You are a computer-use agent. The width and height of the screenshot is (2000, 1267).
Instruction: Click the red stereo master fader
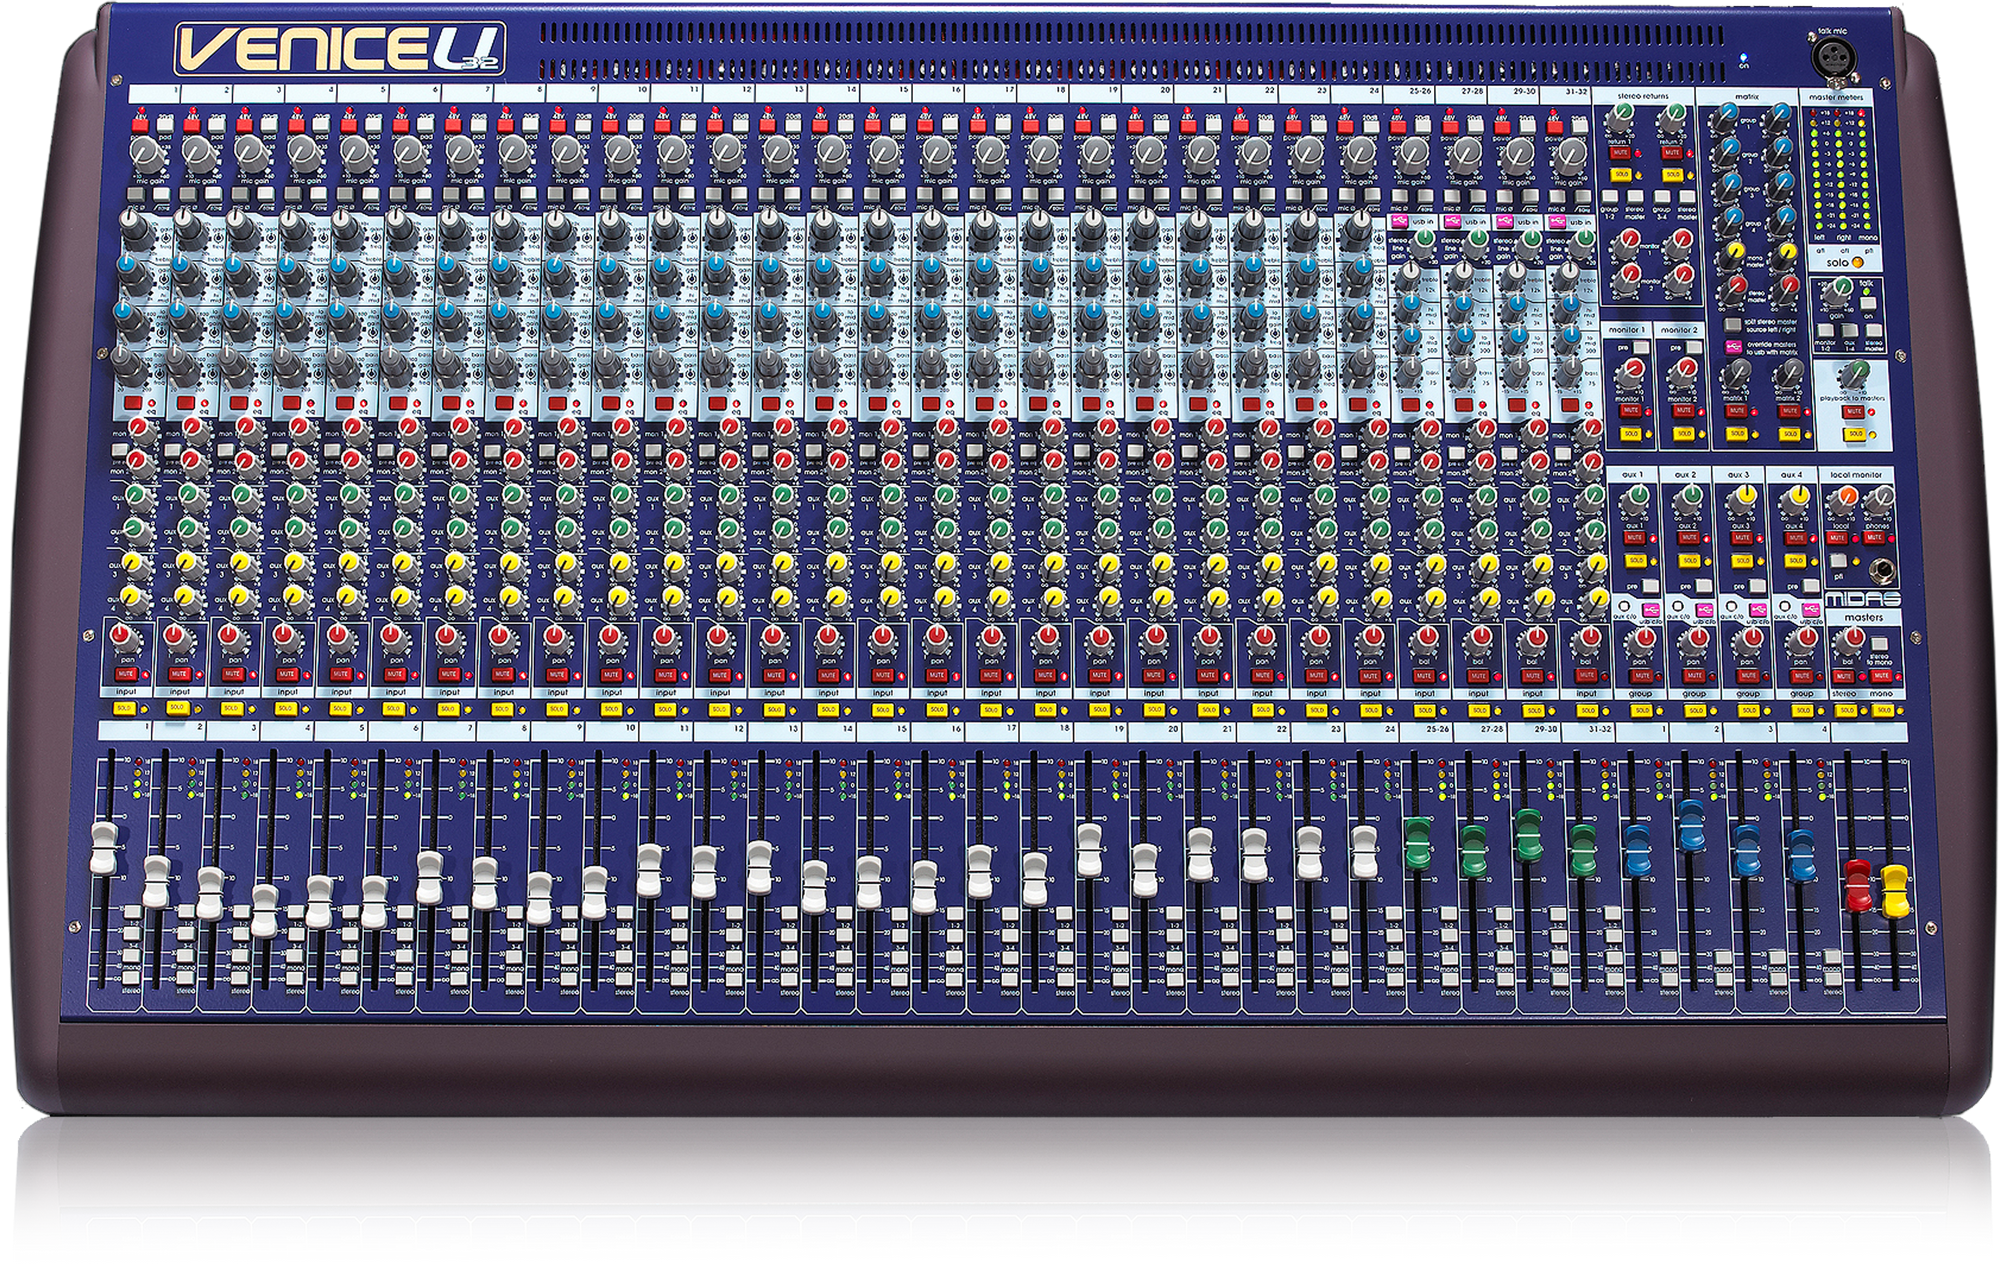click(1857, 884)
